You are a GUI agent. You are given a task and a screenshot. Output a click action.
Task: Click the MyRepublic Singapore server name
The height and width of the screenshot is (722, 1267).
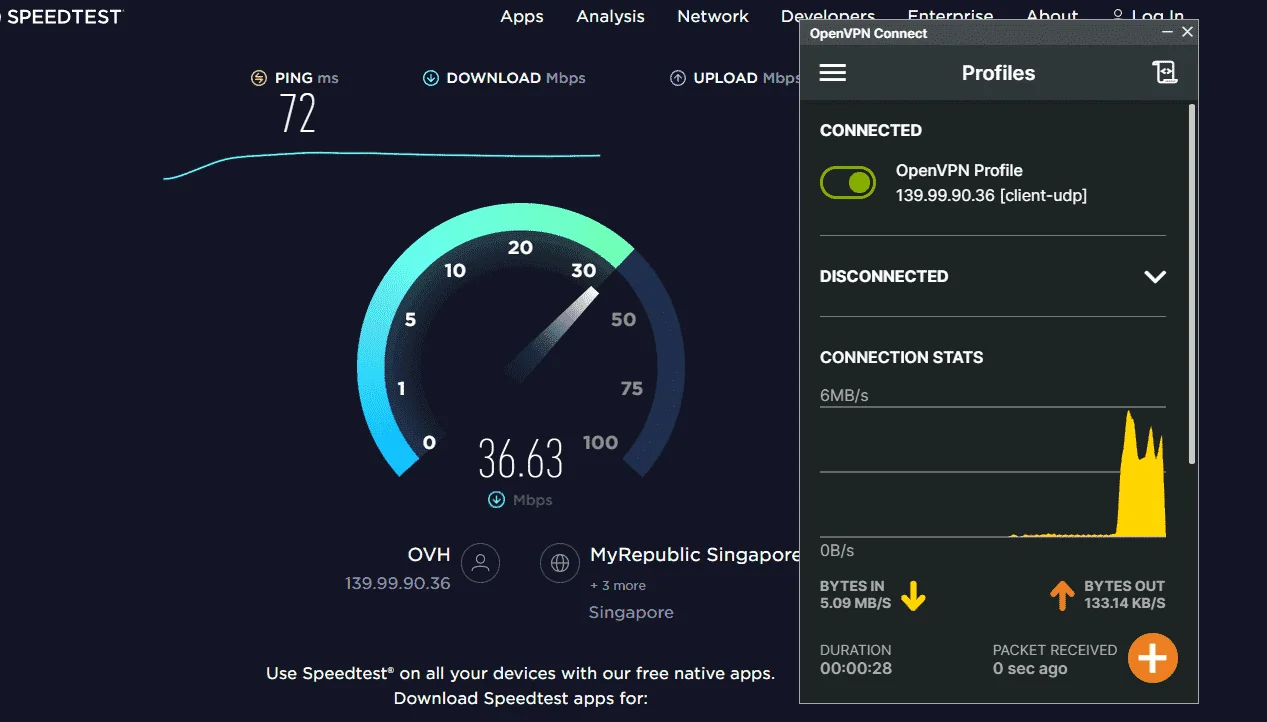(x=694, y=554)
